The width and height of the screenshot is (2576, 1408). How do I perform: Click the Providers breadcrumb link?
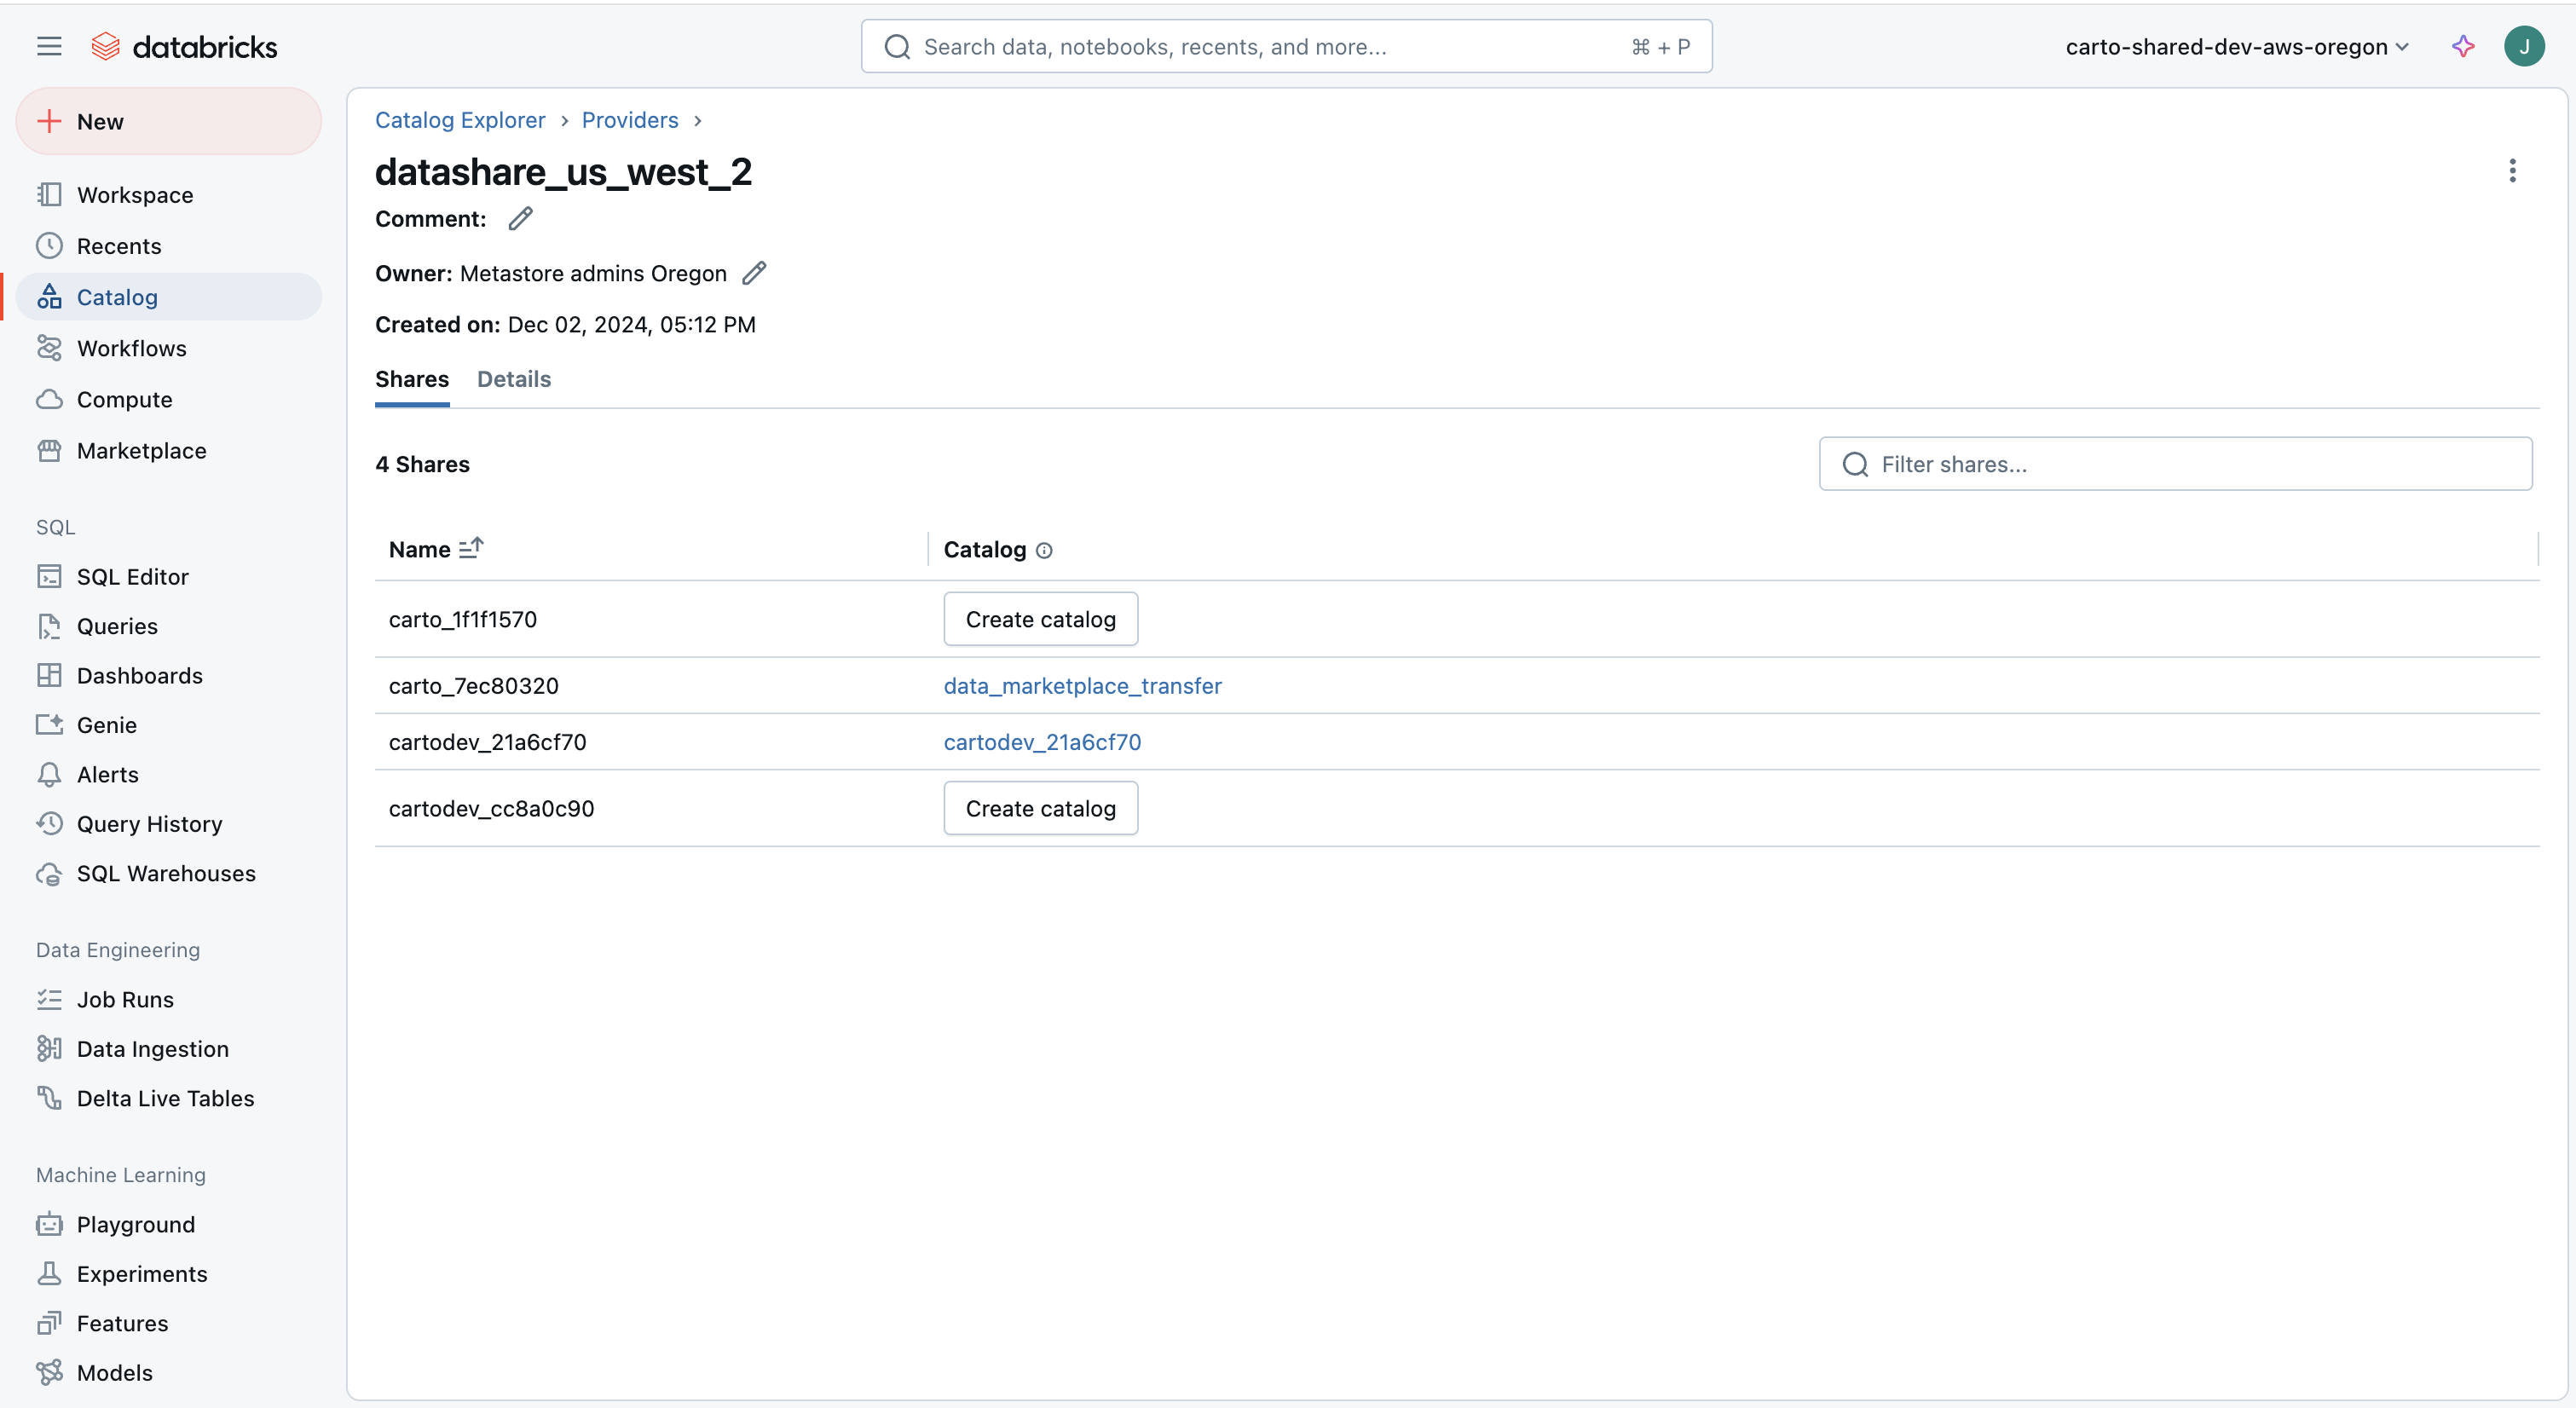629,120
